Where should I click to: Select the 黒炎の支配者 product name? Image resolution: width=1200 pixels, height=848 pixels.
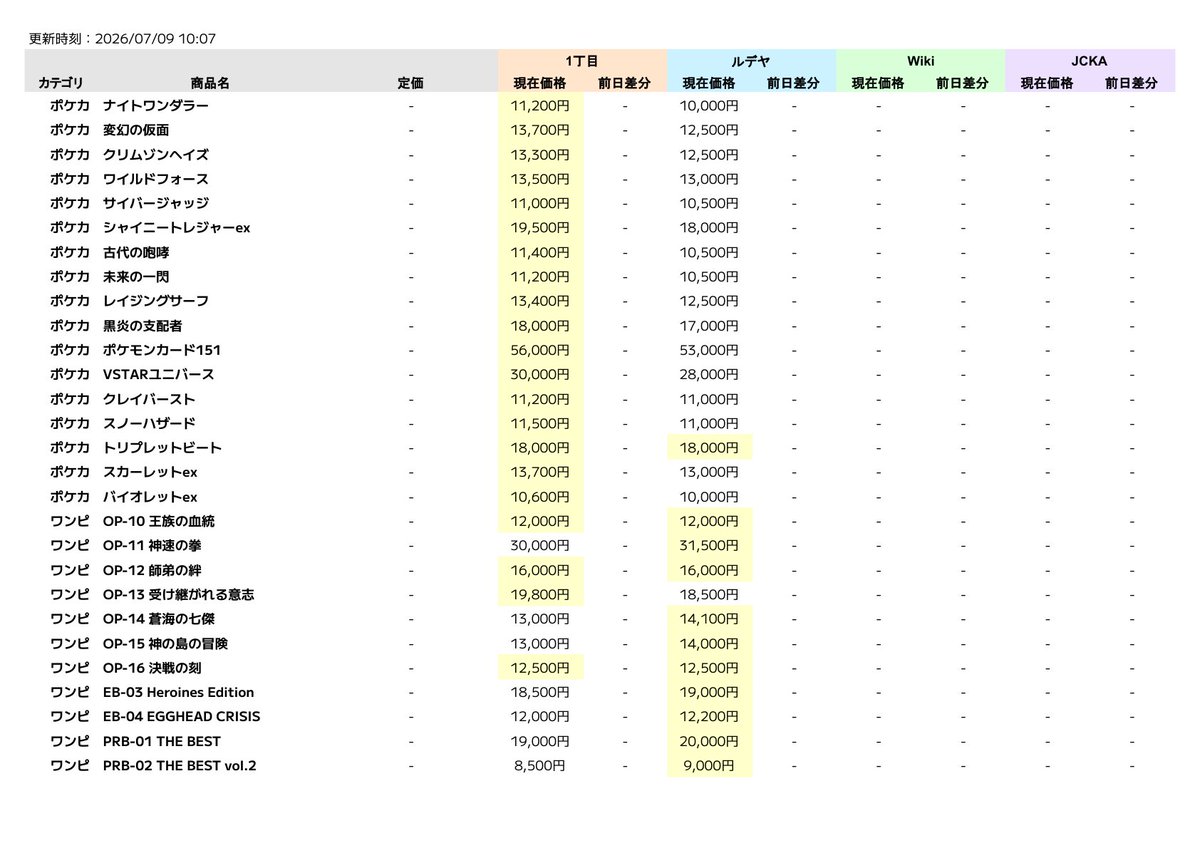[x=143, y=326]
